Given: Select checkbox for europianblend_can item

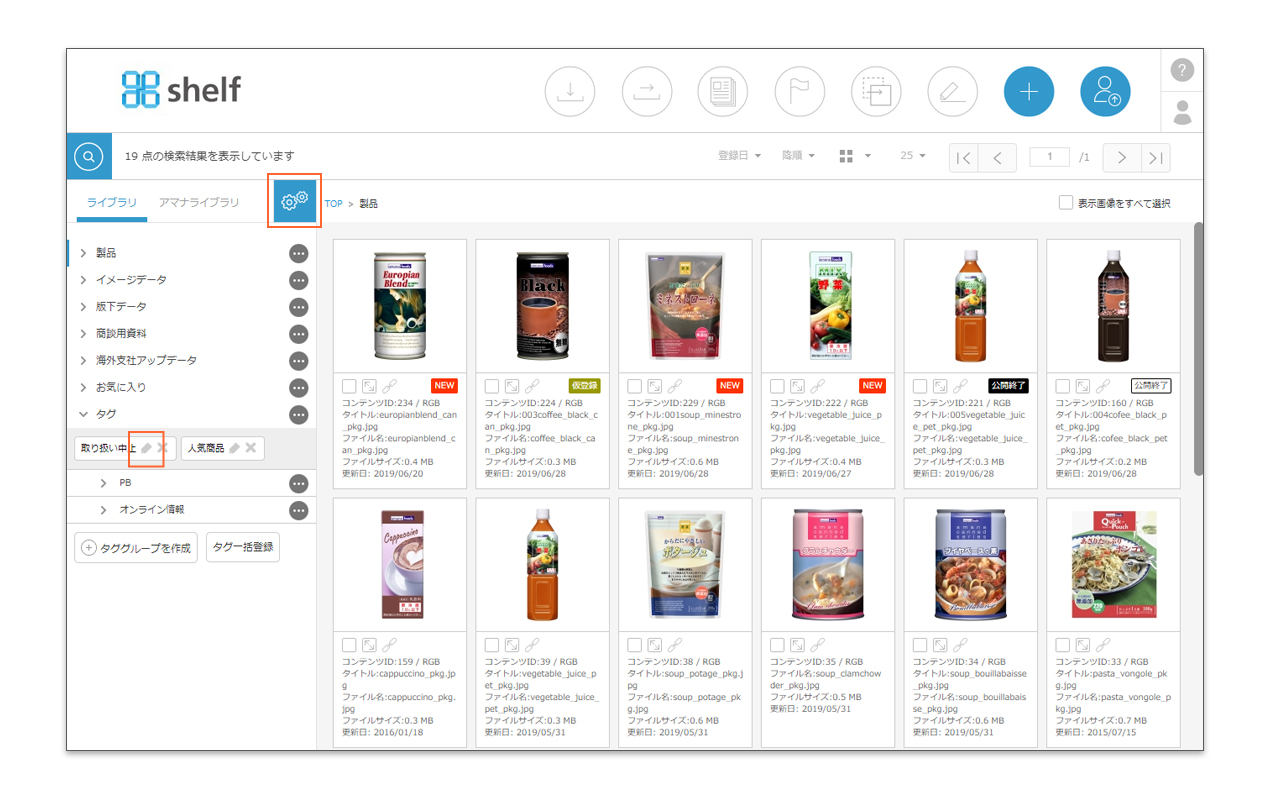Looking at the screenshot, I should pos(349,386).
